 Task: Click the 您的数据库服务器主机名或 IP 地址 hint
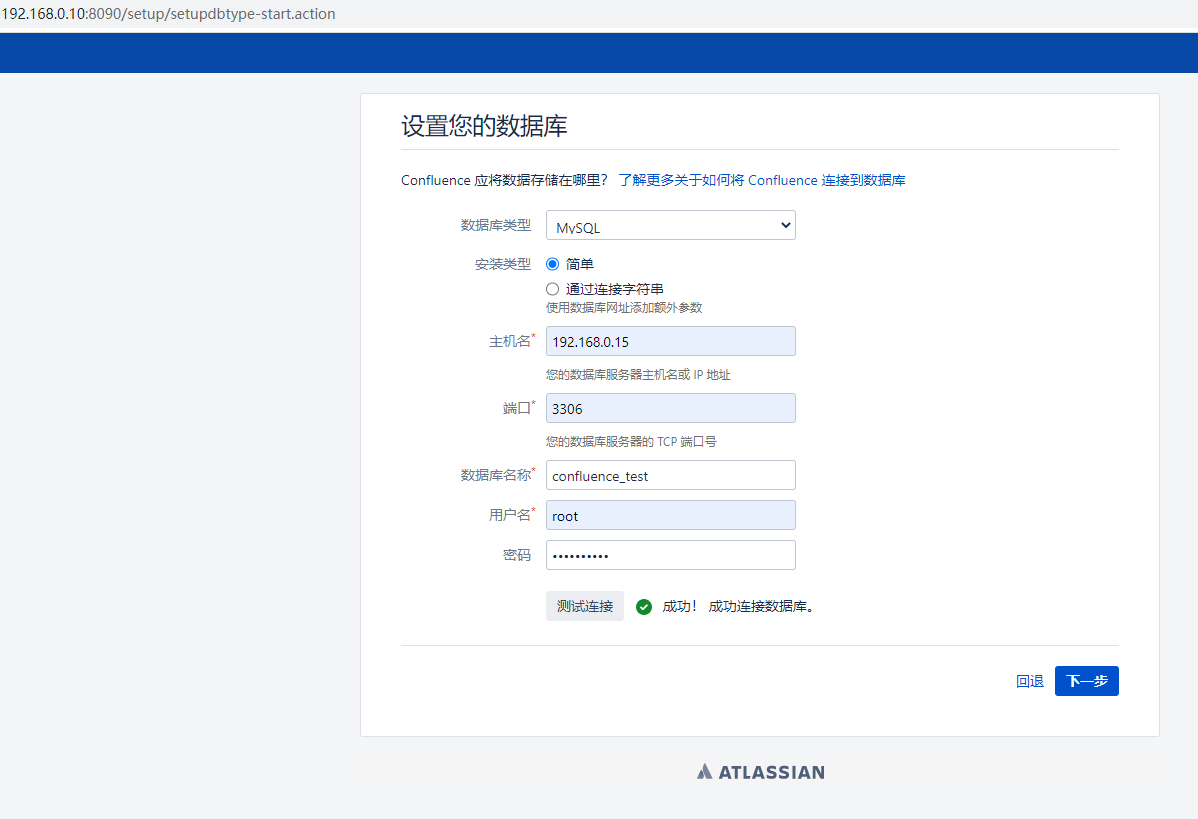(638, 374)
